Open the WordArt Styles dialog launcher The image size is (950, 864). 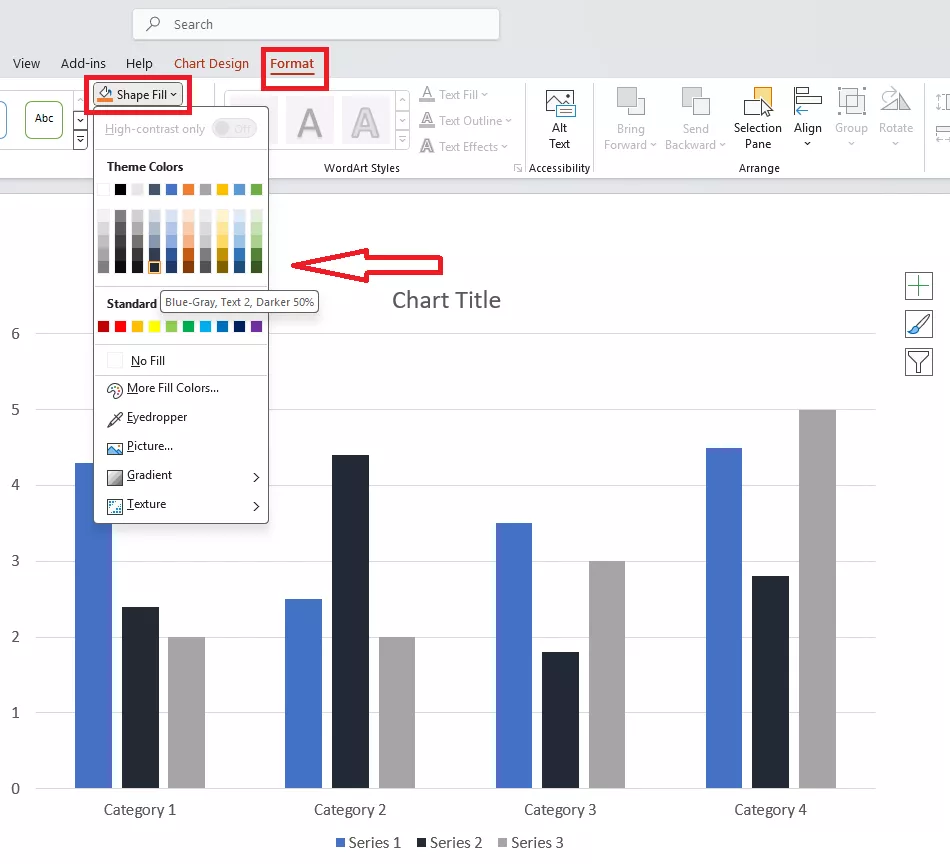point(517,168)
